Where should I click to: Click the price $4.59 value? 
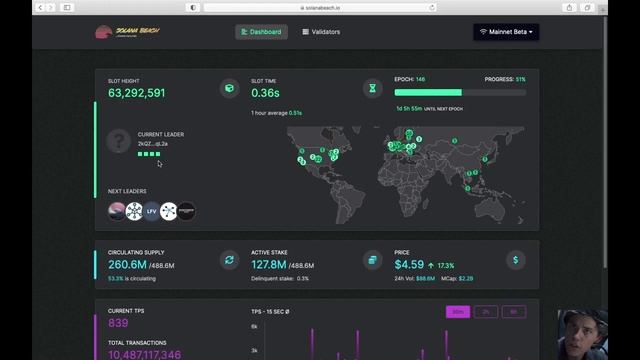[409, 264]
